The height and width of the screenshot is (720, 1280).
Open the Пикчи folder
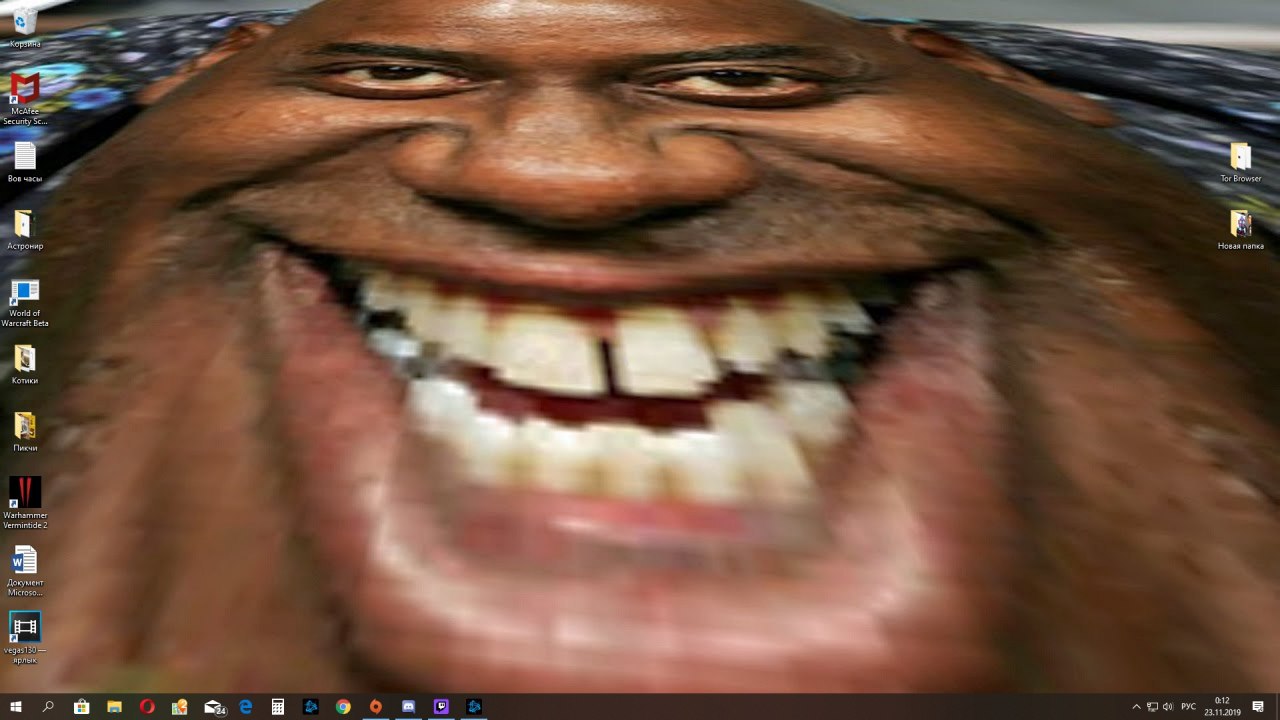[25, 432]
